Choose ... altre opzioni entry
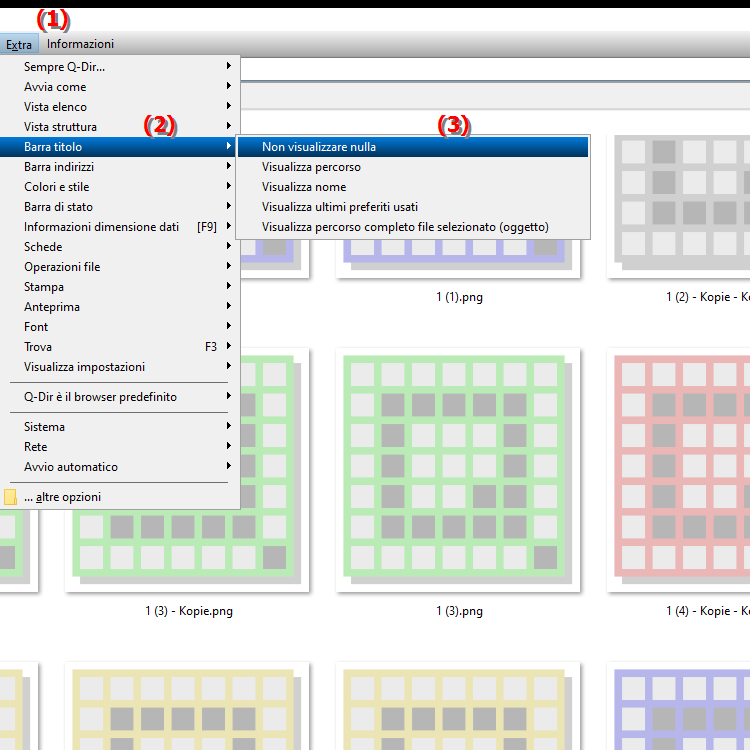Viewport: 750px width, 750px height. 119,497
